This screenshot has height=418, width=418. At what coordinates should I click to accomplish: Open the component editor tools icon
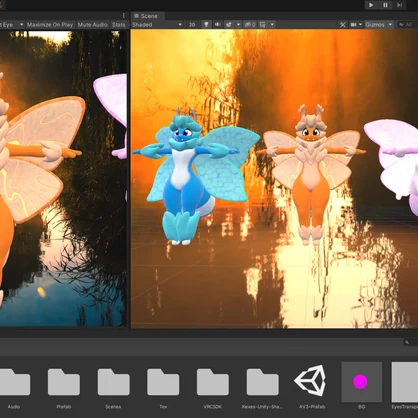343,25
